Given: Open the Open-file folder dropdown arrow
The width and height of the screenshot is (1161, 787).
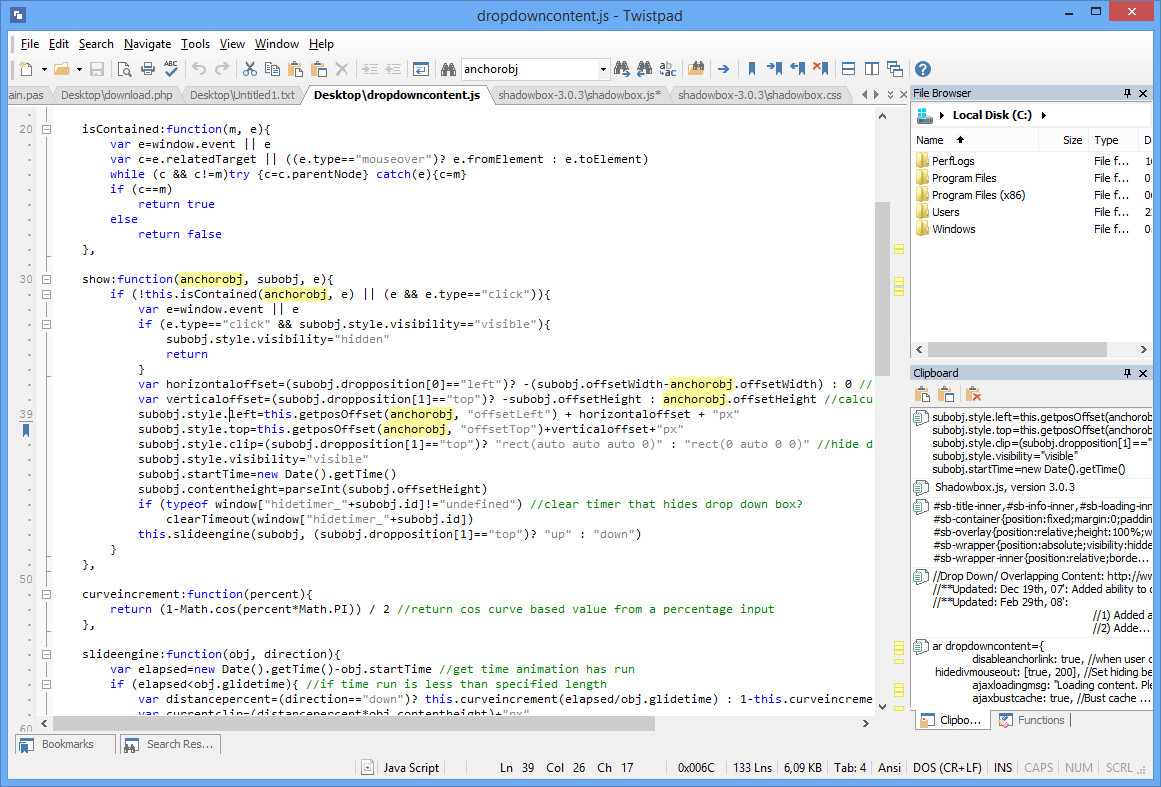Looking at the screenshot, I should pyautogui.click(x=79, y=69).
